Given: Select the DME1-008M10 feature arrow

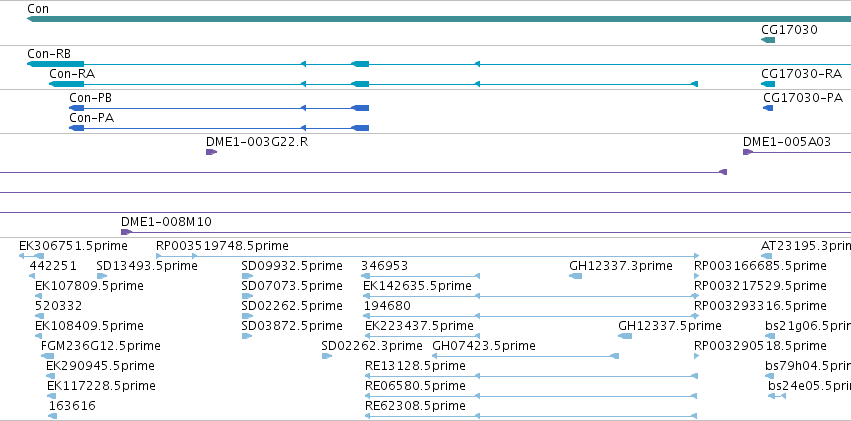Looking at the screenshot, I should 126,232.
